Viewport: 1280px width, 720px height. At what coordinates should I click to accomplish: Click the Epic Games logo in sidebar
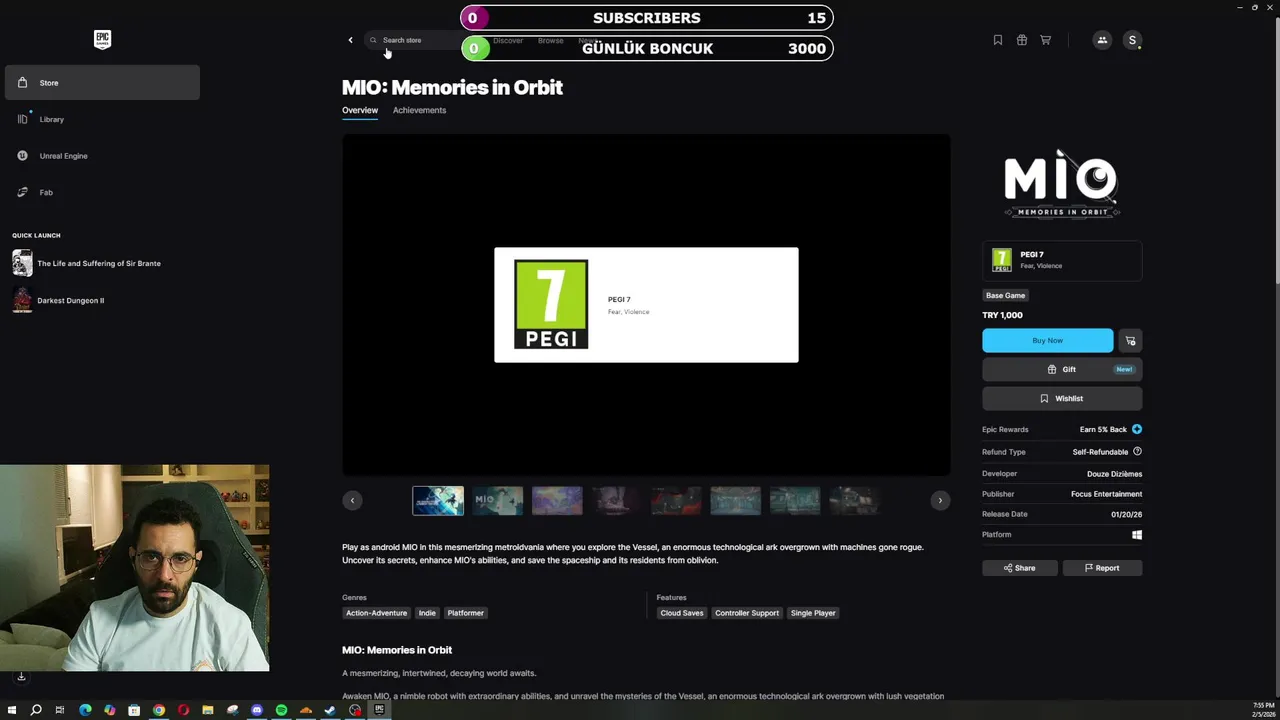coord(102,39)
